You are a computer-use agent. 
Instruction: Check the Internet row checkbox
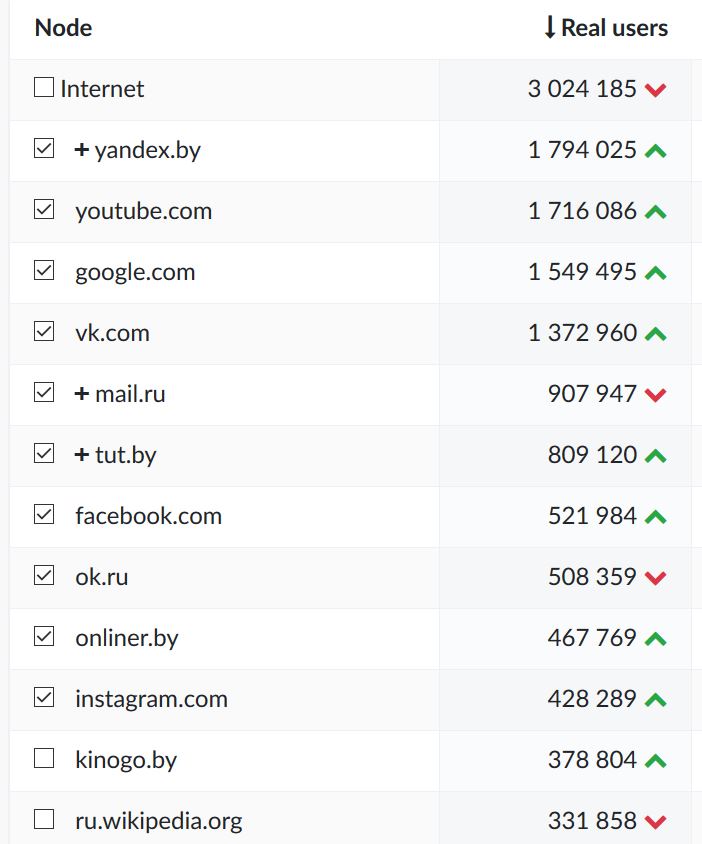[44, 88]
